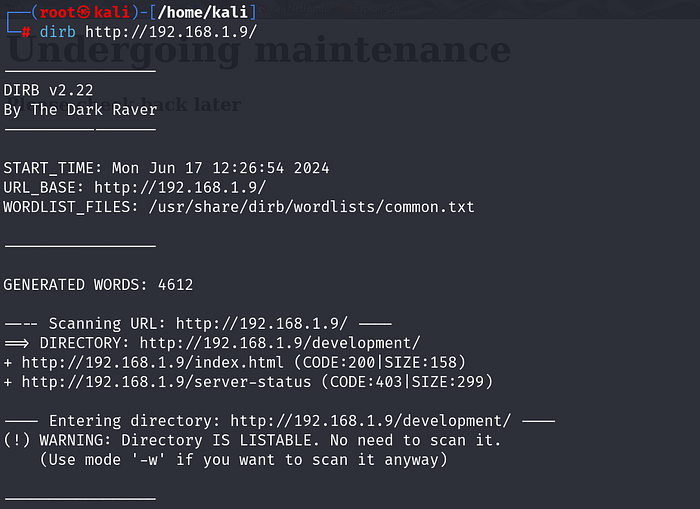The height and width of the screenshot is (509, 700).
Task: Click the red hash prompt symbol
Action: (26, 31)
